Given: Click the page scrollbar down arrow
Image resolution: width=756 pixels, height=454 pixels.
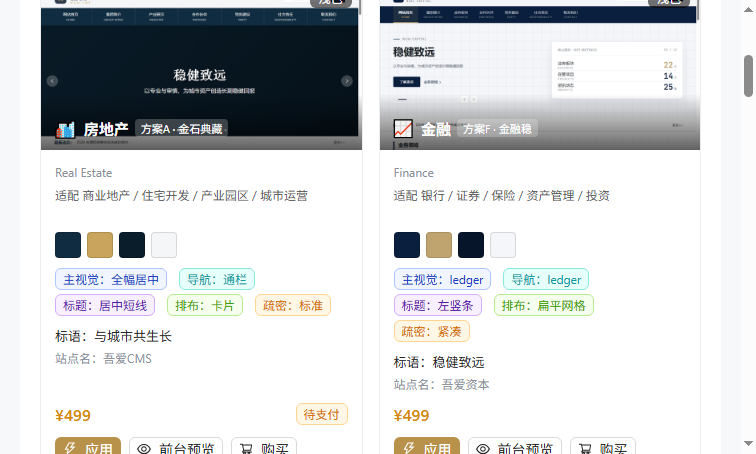Looking at the screenshot, I should pyautogui.click(x=748, y=443).
